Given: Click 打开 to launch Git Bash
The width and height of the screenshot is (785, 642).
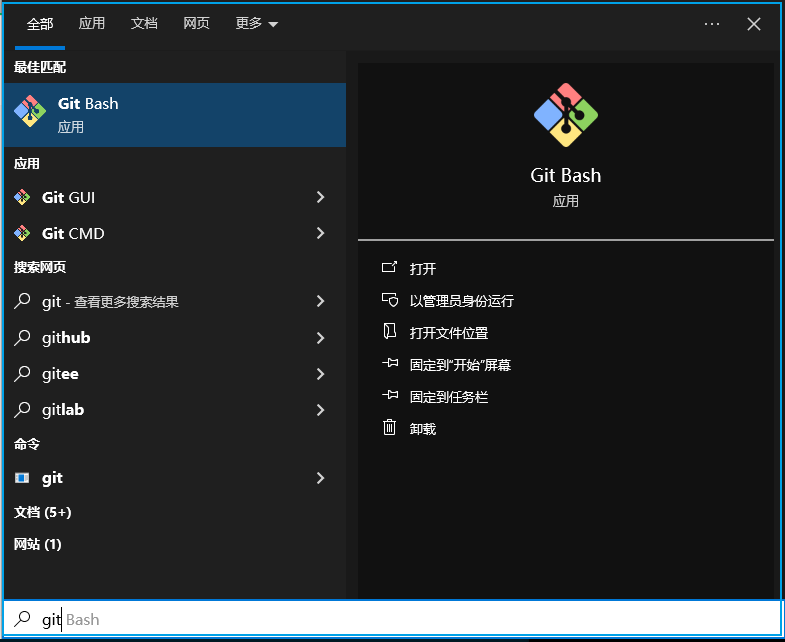Looking at the screenshot, I should 423,269.
